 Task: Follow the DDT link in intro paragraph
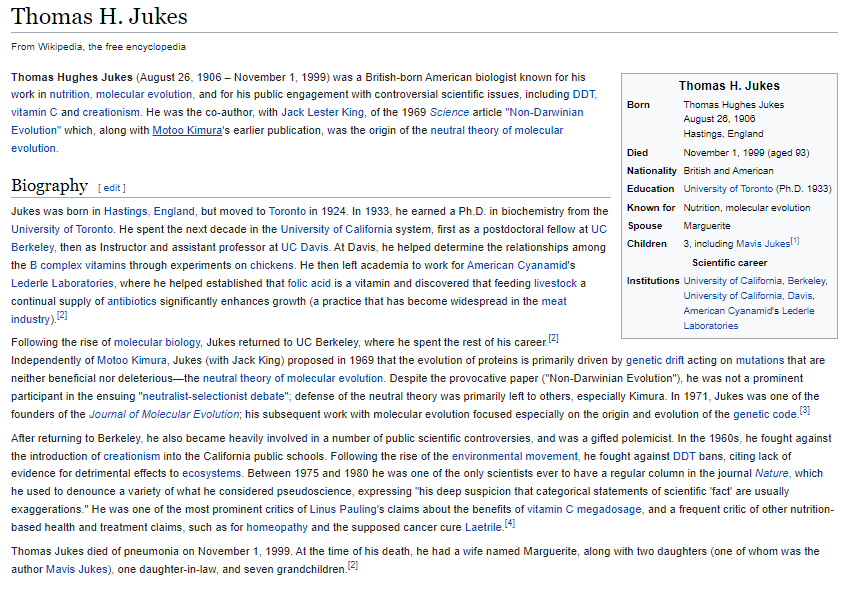583,95
